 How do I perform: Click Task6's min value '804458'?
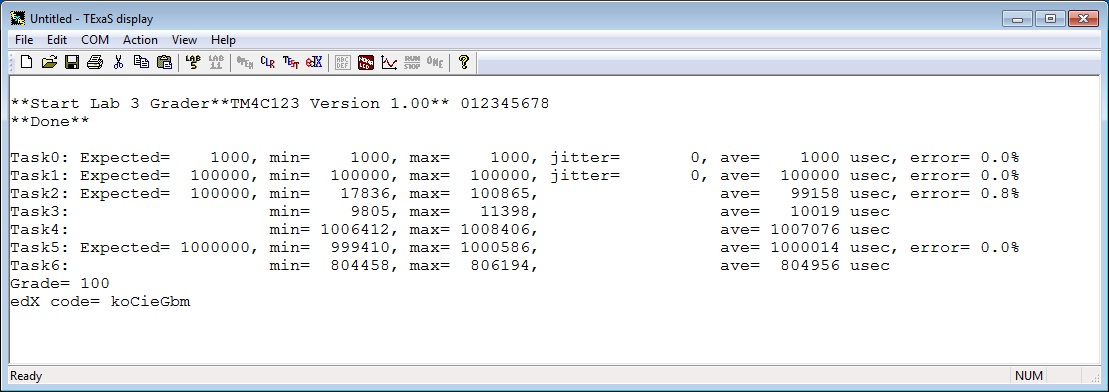[x=360, y=266]
